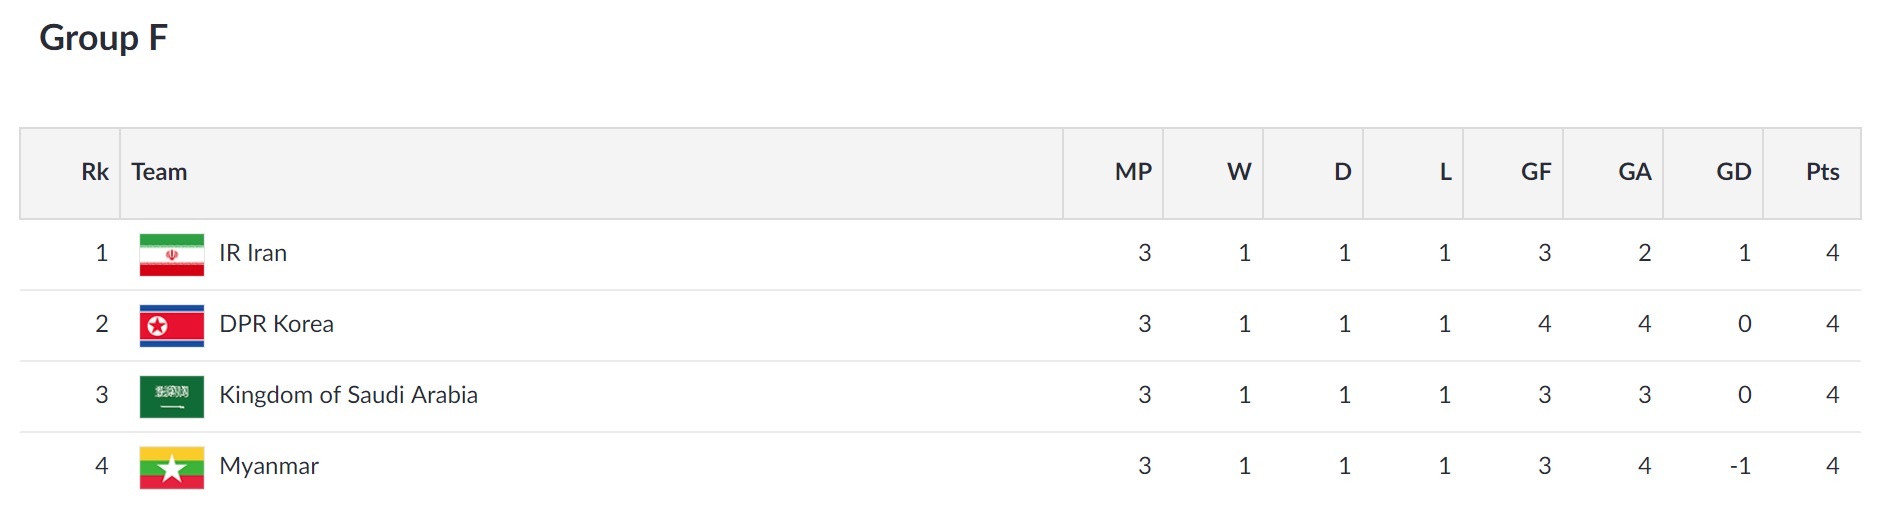Click the Myanmar flag icon
Viewport: 1878px width, 526px height.
coord(172,467)
